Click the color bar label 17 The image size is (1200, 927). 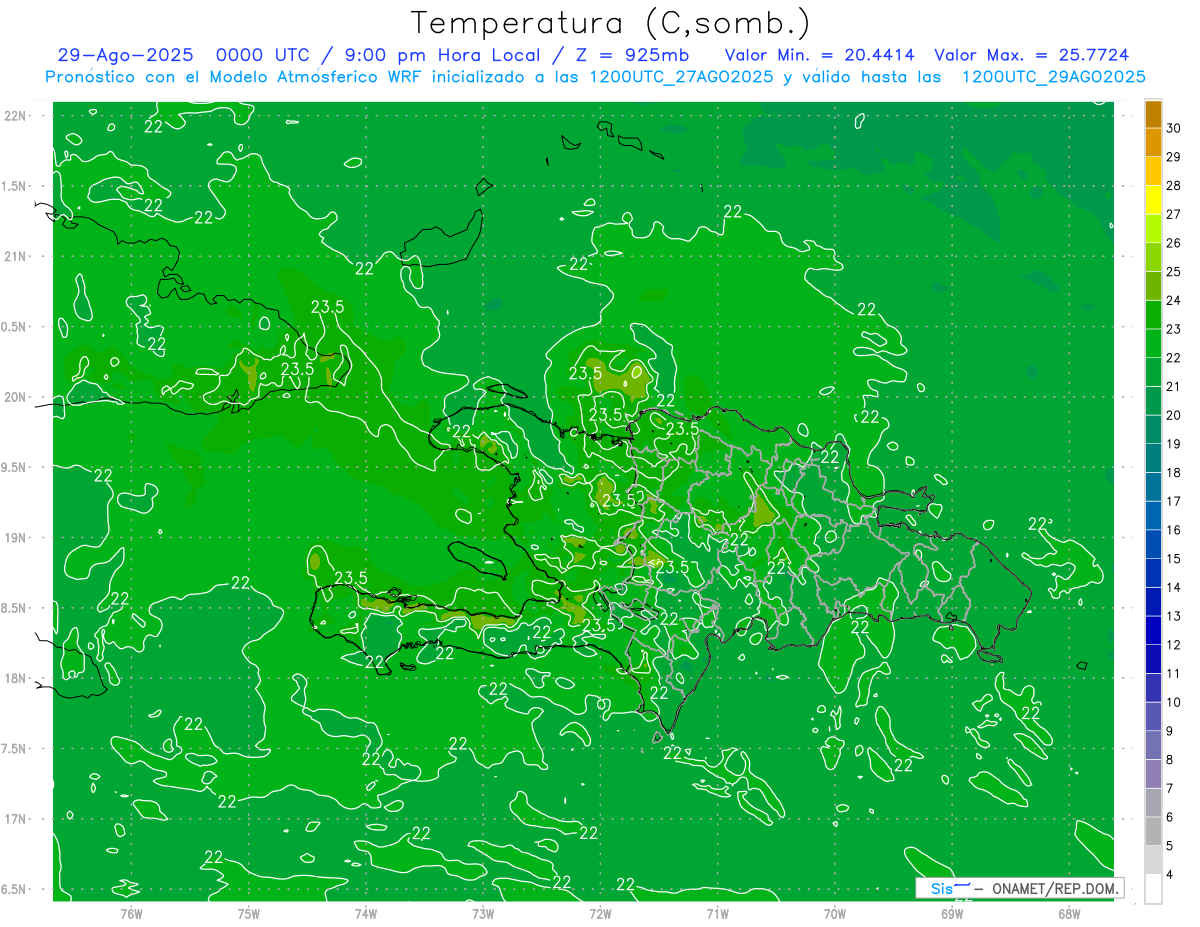coord(1174,501)
